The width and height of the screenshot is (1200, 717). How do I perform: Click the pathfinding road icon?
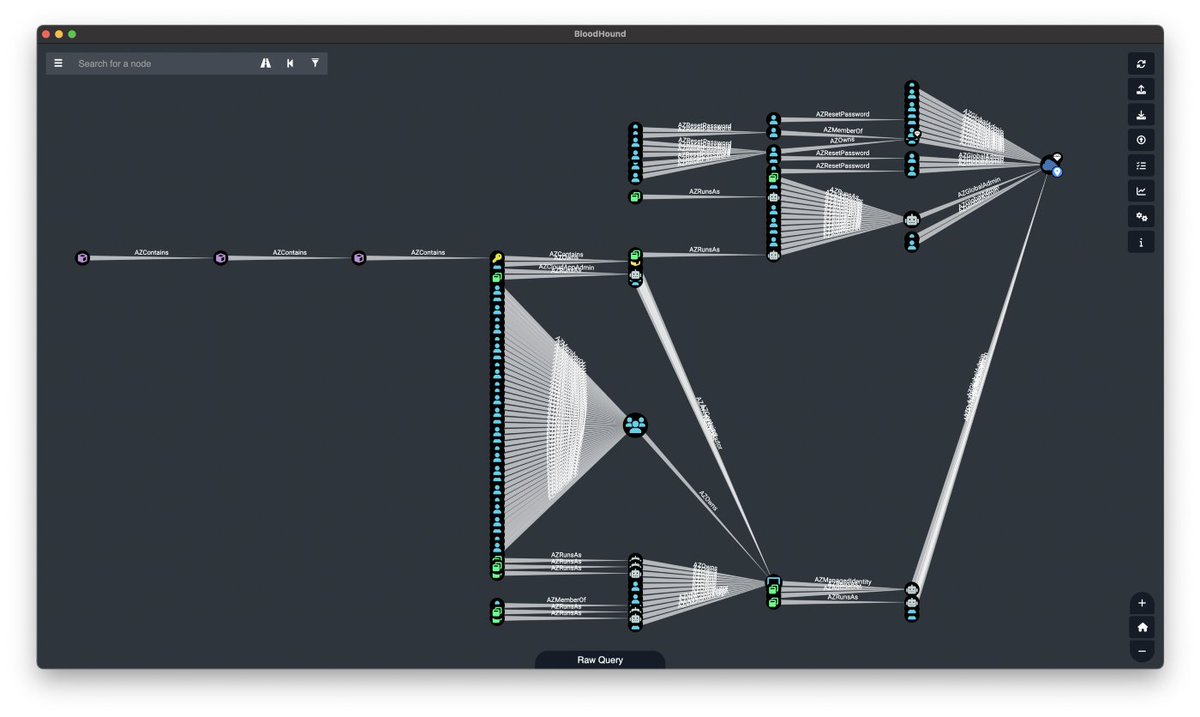[266, 63]
